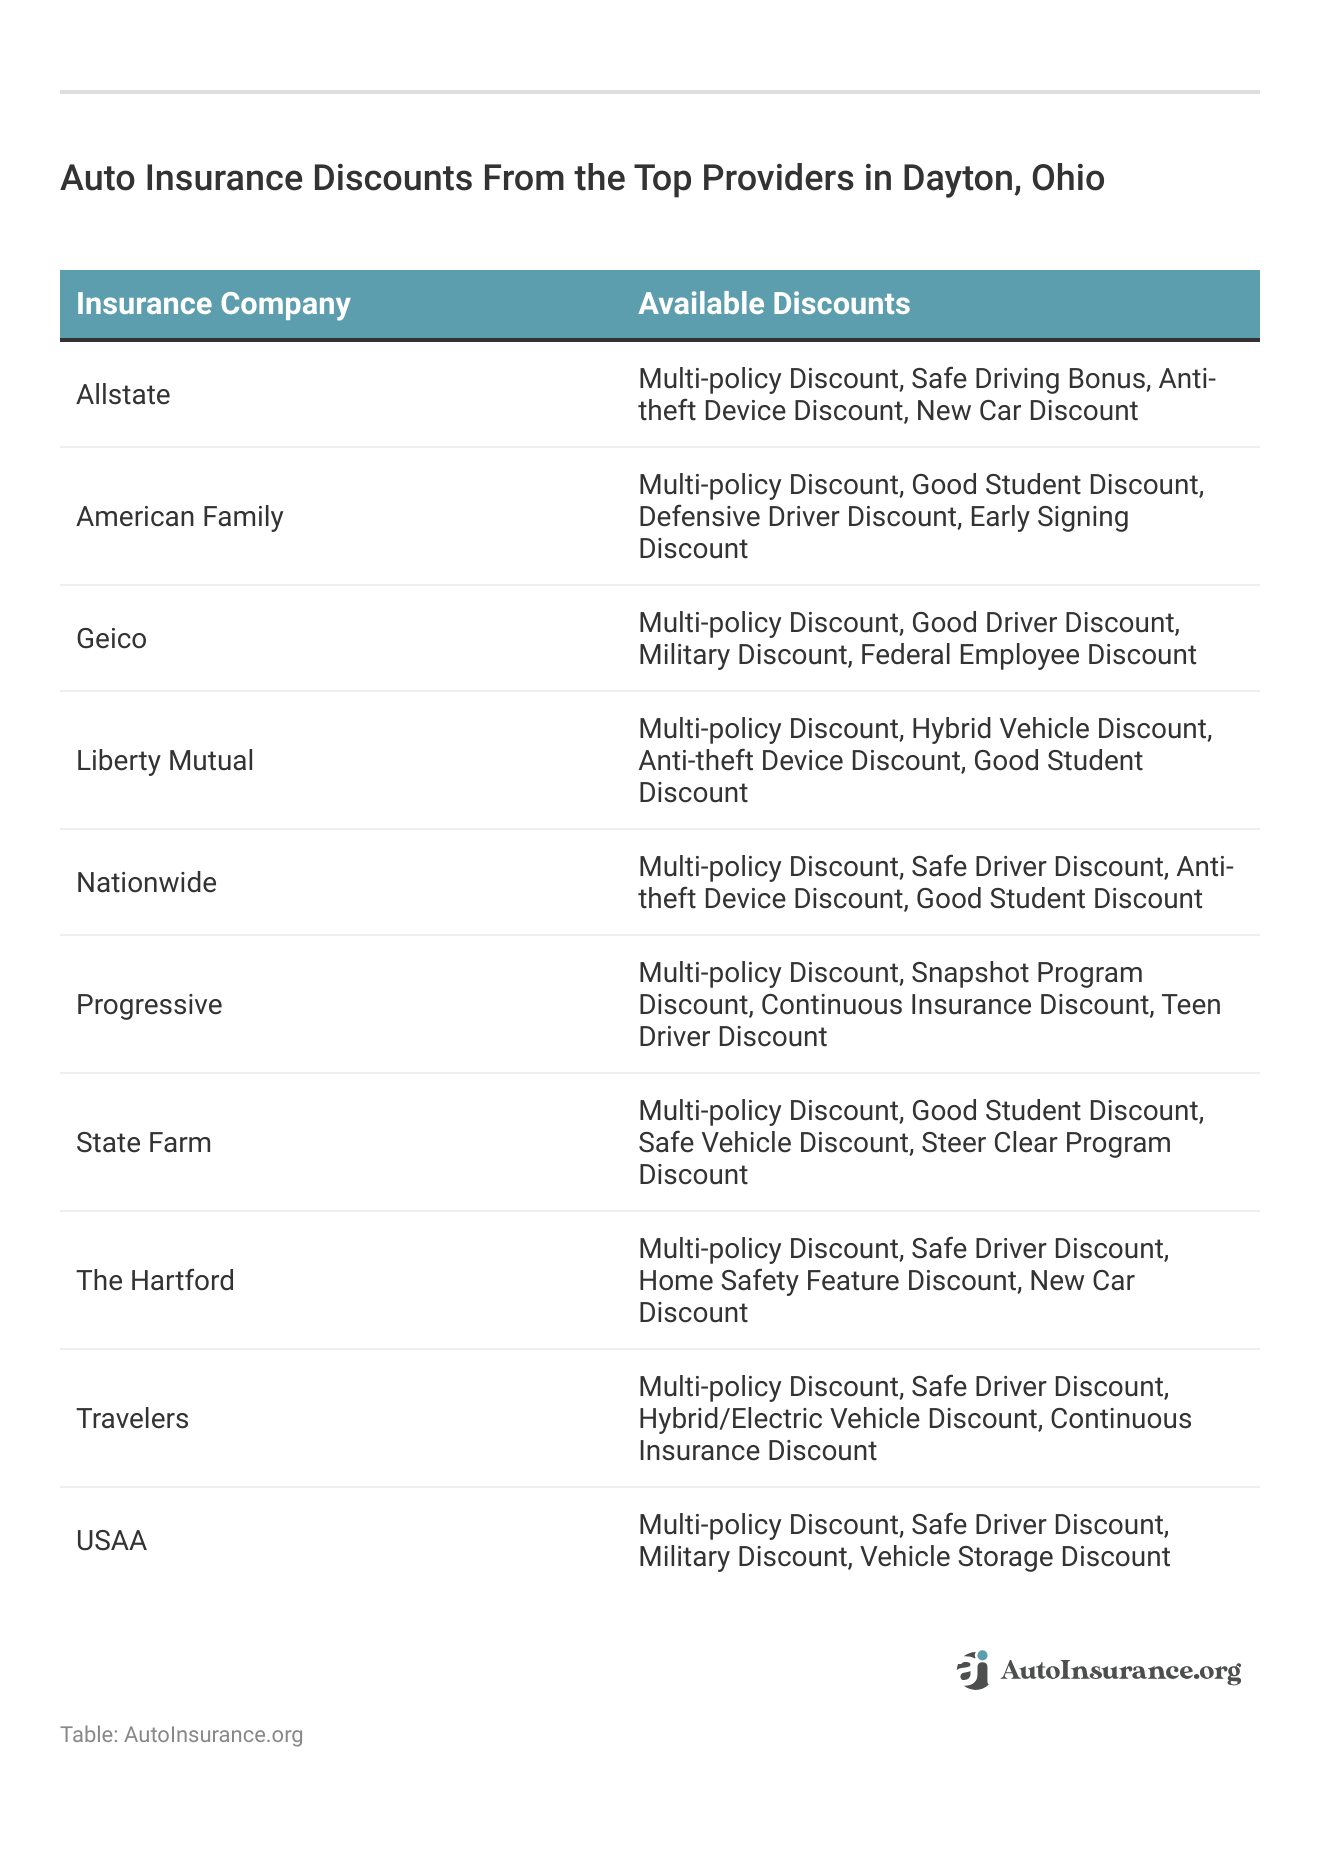Click Progressive's Snapshot Program discount text

[x=1027, y=973]
